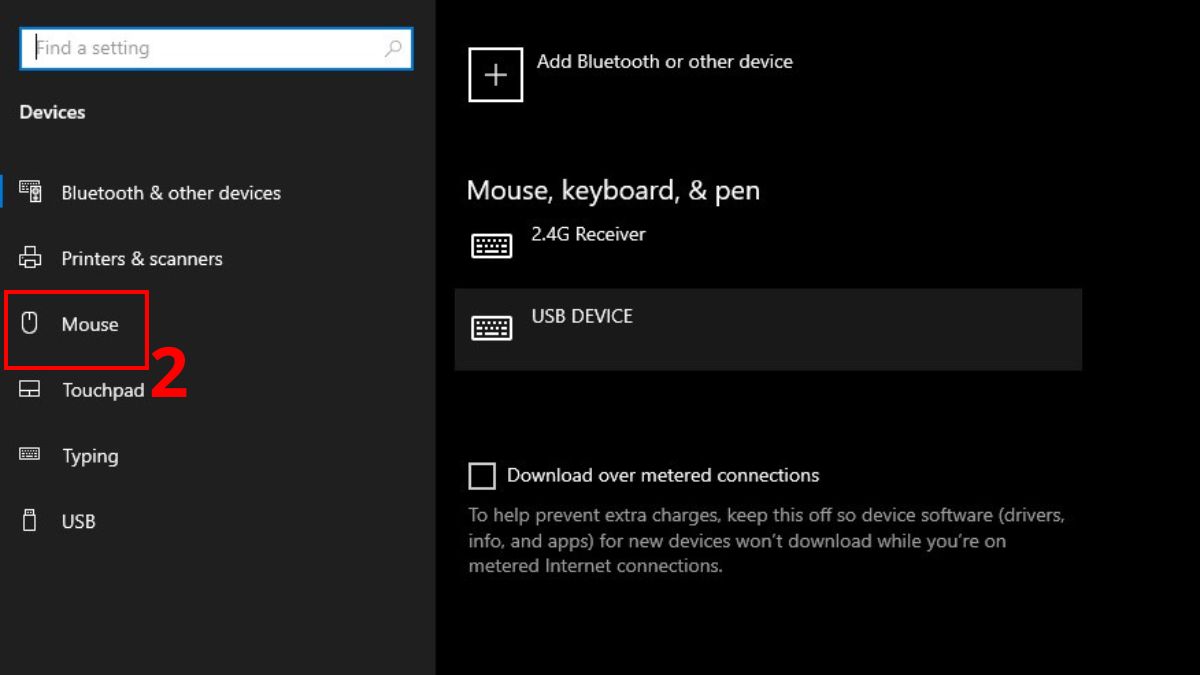Select the USB settings entry
This screenshot has width=1200, height=675.
coord(79,521)
